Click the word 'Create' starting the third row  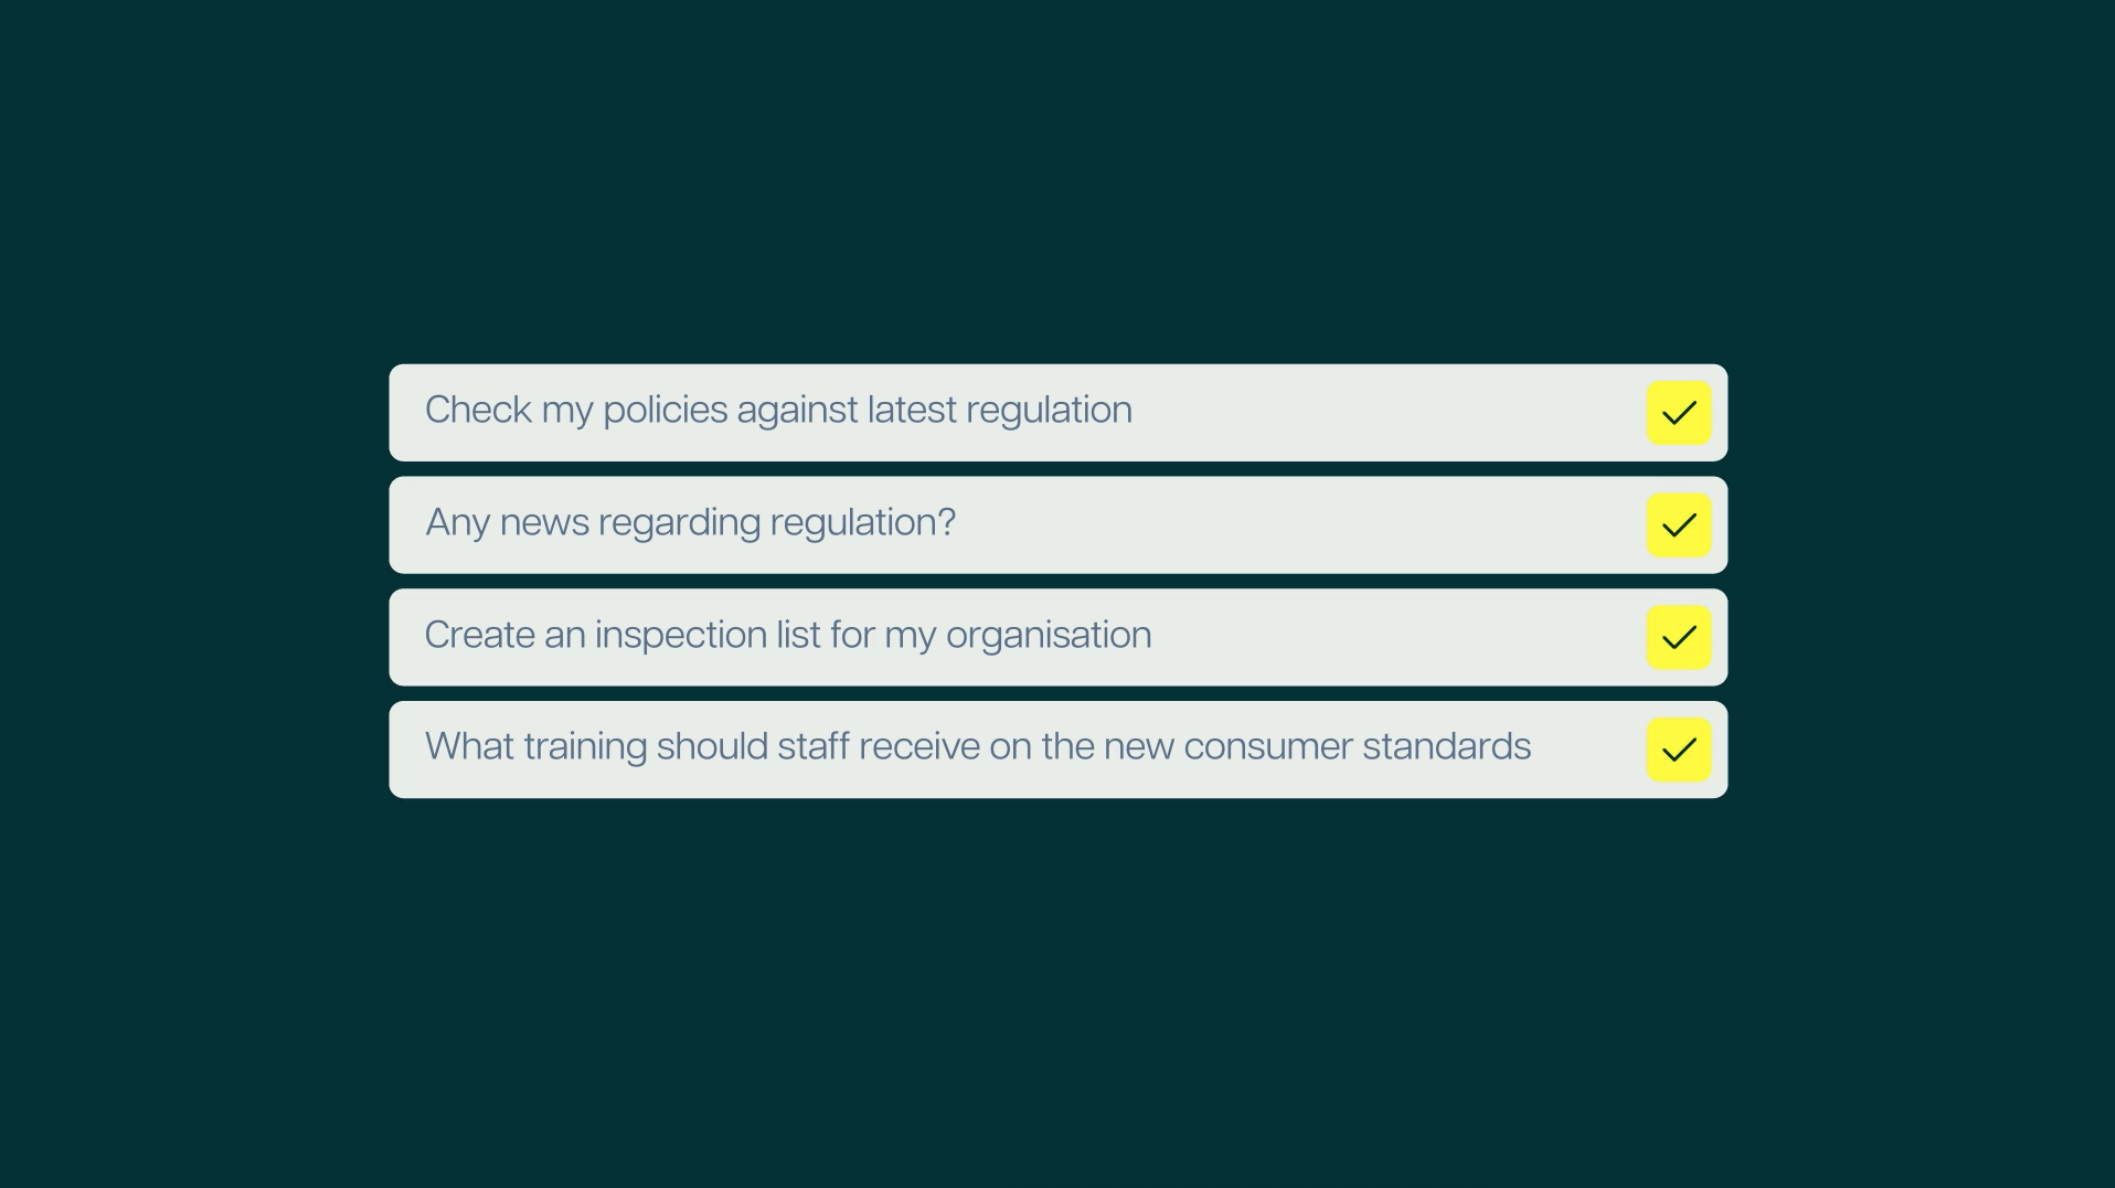[479, 635]
